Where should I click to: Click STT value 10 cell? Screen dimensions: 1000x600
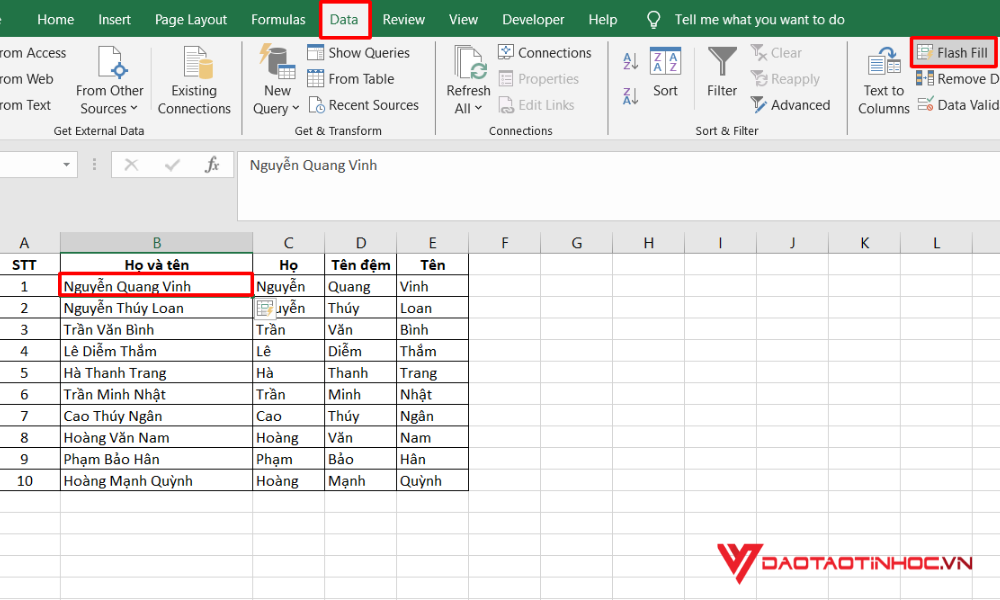30,481
